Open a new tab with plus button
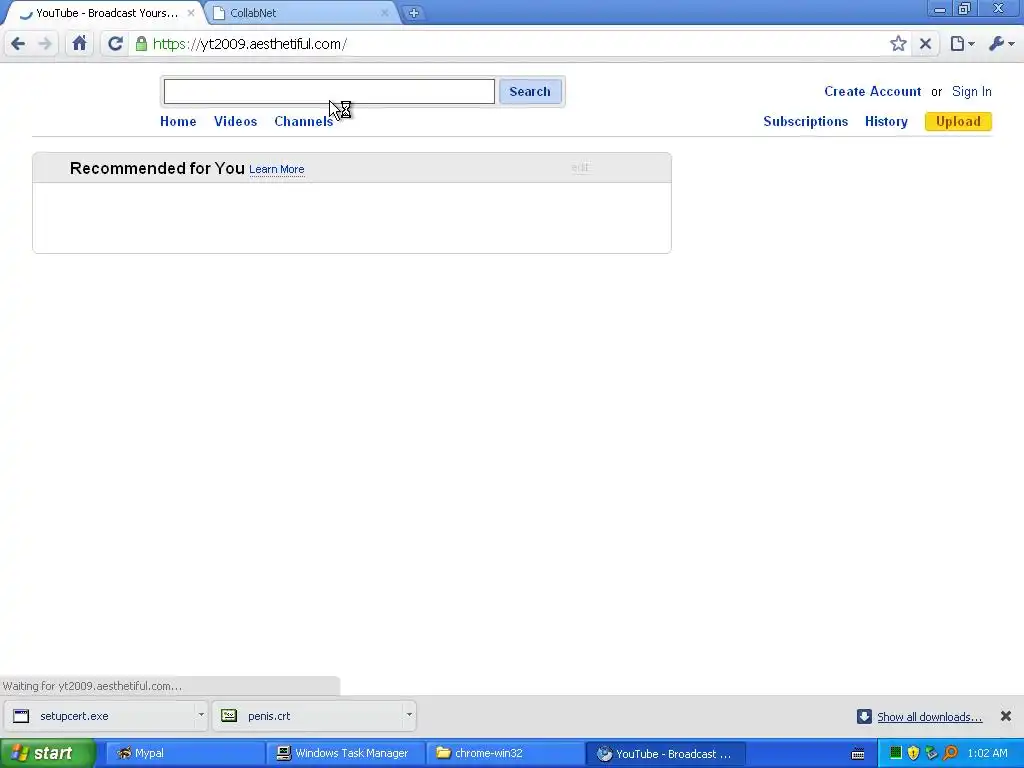 coord(413,13)
